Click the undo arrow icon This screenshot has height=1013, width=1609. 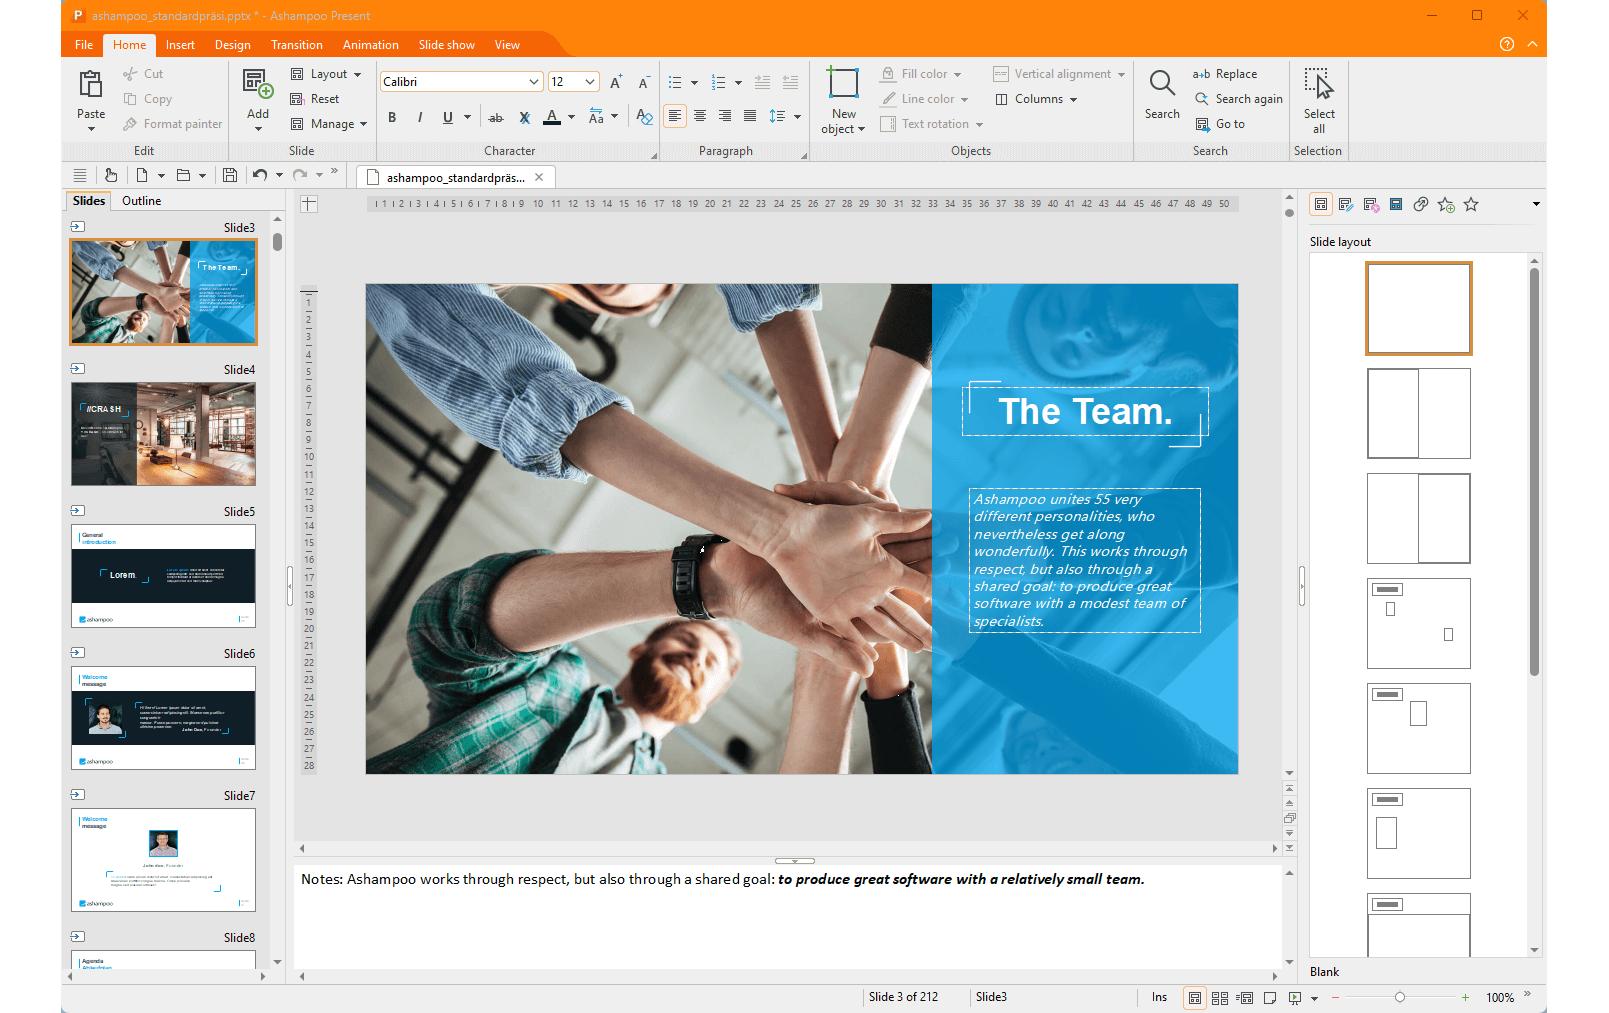260,176
